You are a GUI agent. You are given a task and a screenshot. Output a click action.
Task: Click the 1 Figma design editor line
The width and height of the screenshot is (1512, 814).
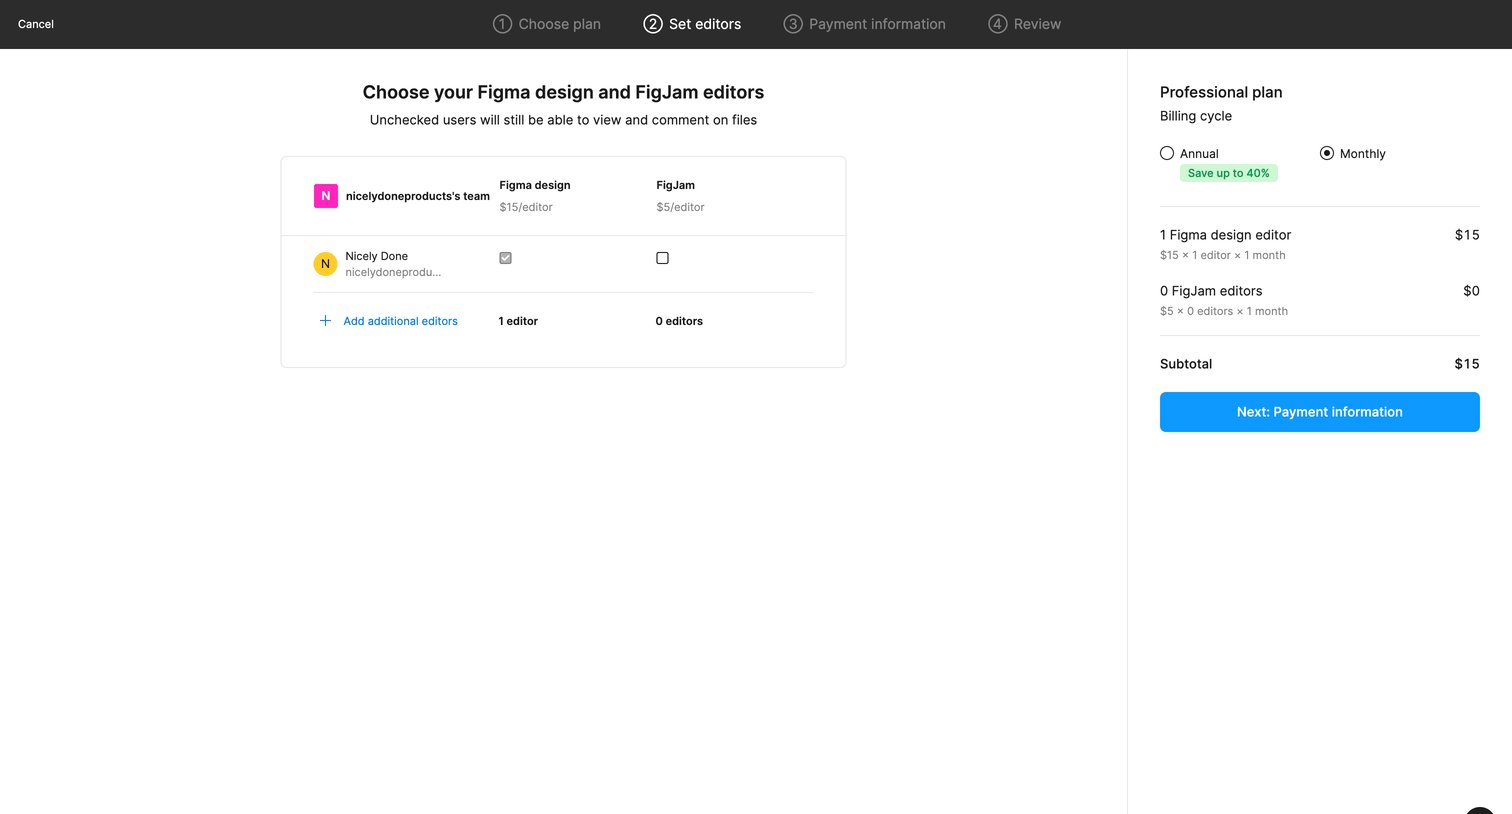coord(1225,235)
